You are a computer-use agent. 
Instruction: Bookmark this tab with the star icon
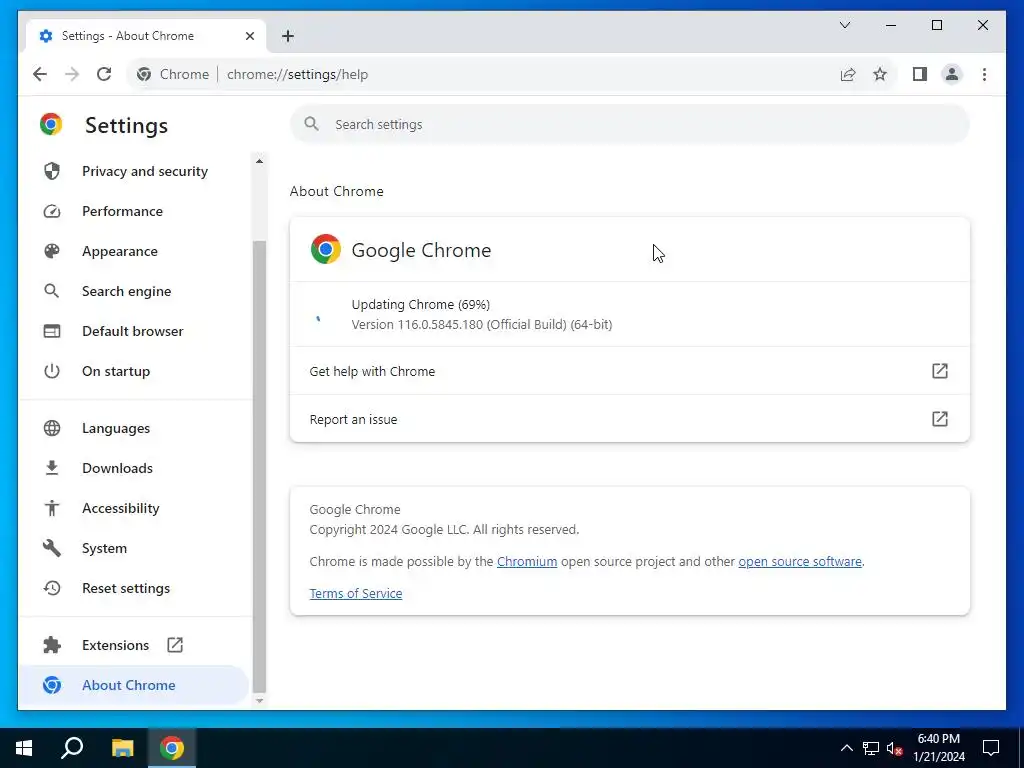click(880, 74)
